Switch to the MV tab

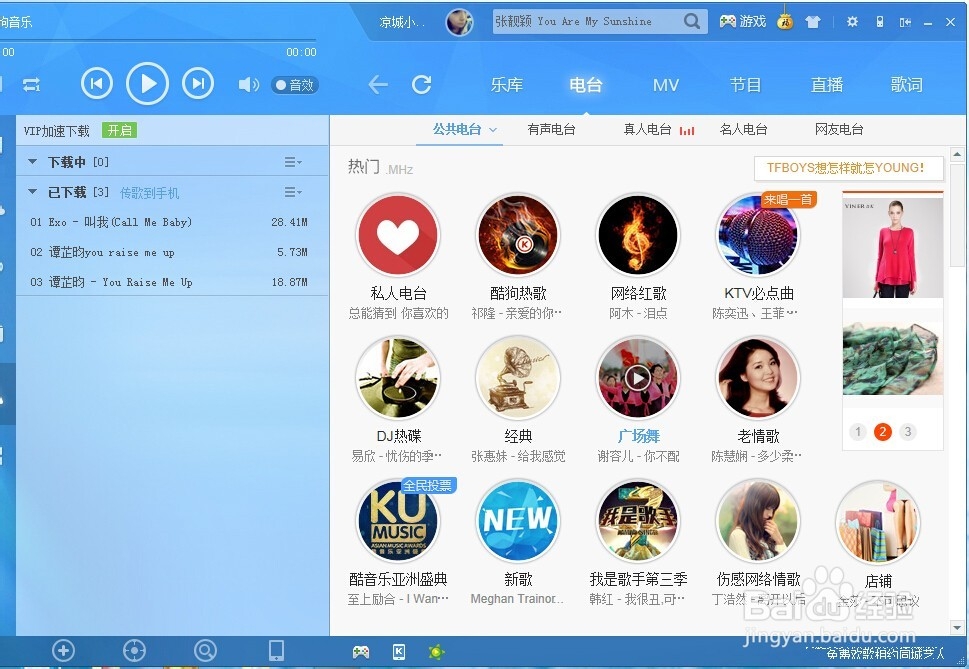(665, 85)
